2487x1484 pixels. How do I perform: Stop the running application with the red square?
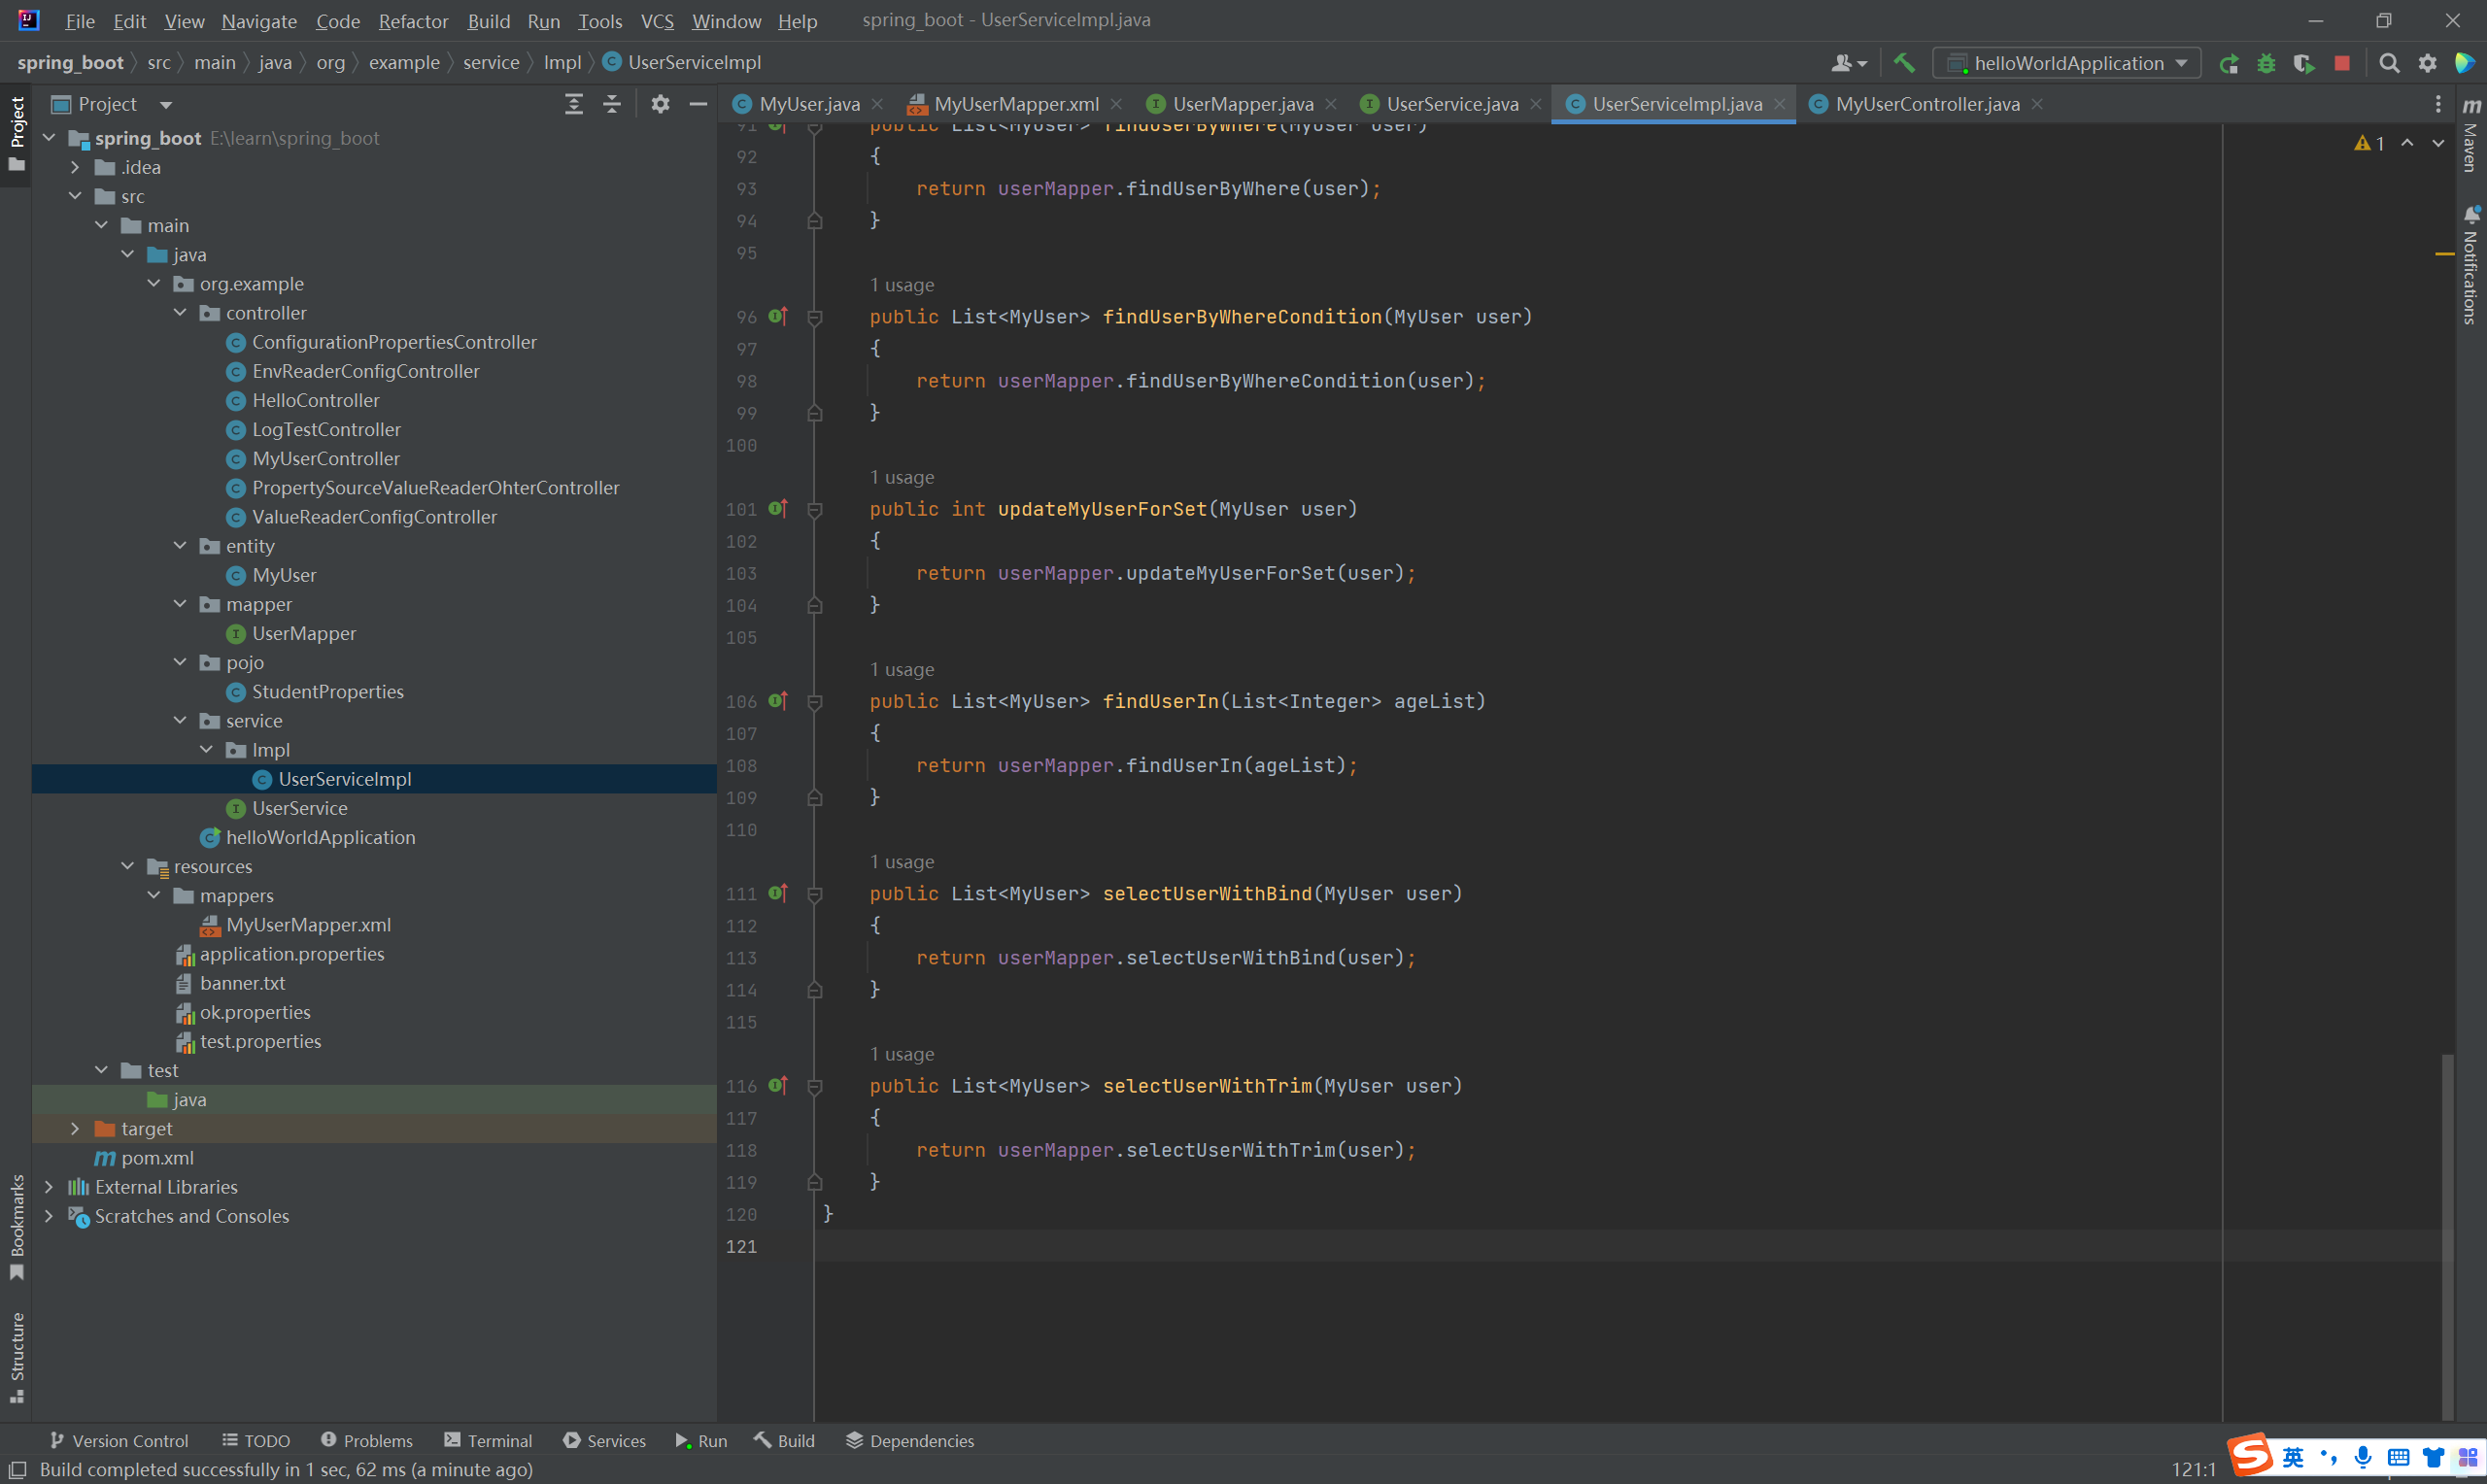click(x=2342, y=63)
